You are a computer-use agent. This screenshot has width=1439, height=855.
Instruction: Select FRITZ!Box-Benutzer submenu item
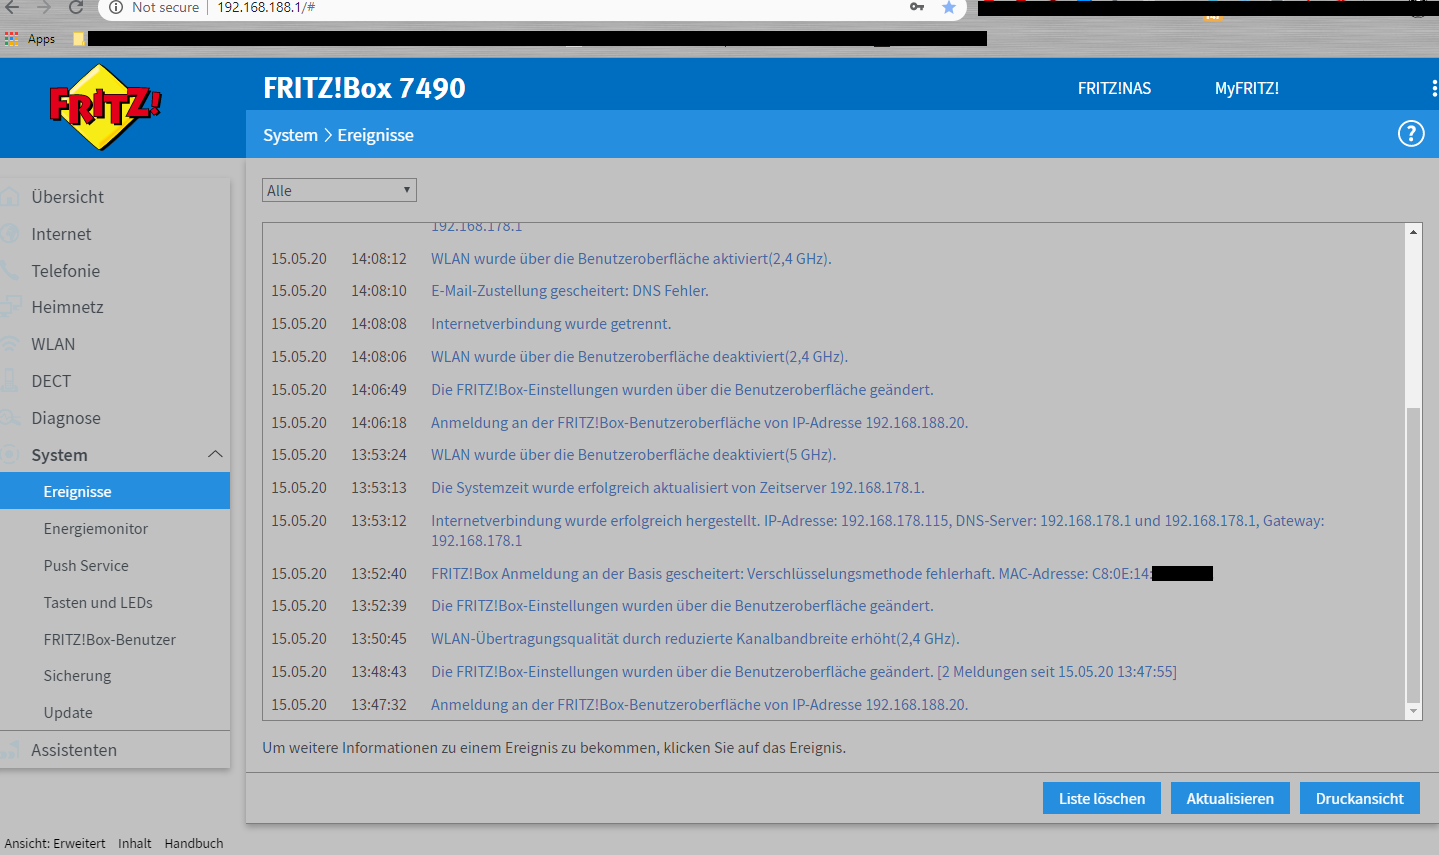point(110,639)
